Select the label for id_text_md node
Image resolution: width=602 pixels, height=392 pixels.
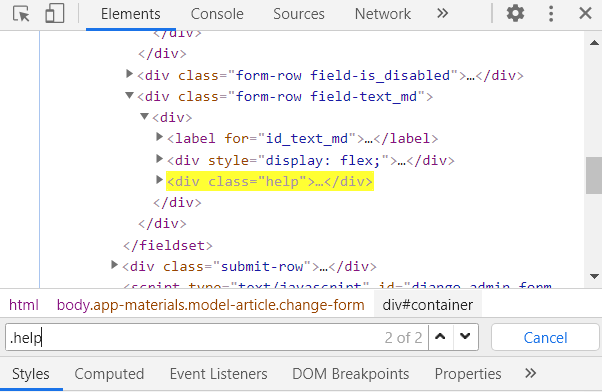pyautogui.click(x=303, y=138)
